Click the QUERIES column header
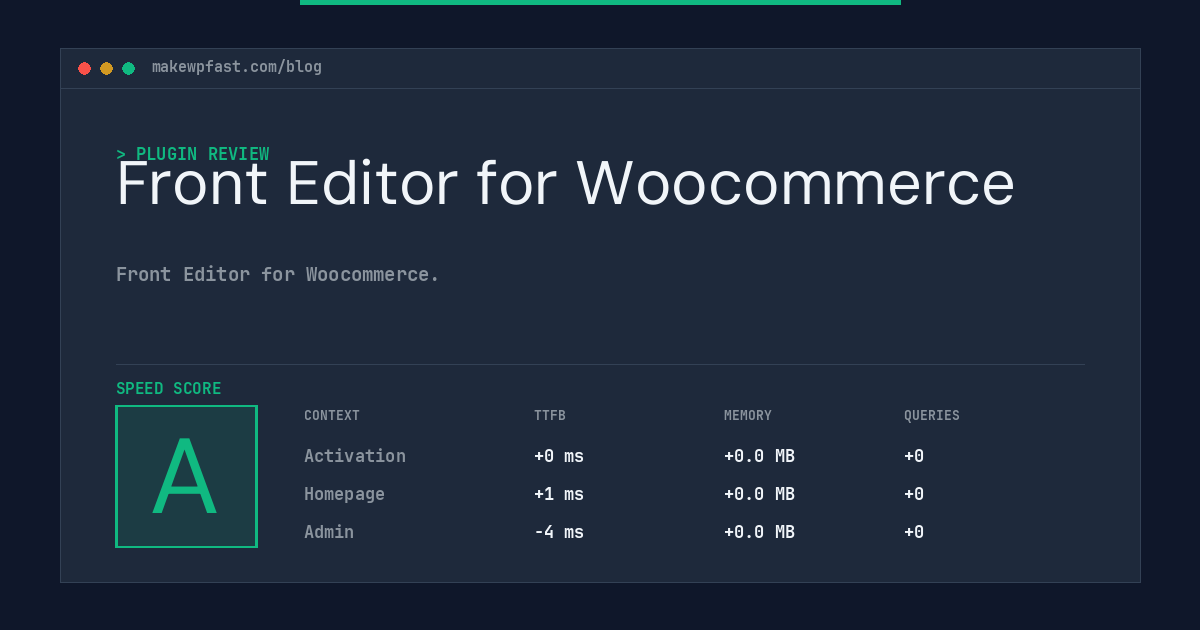This screenshot has width=1200, height=630. point(932,416)
